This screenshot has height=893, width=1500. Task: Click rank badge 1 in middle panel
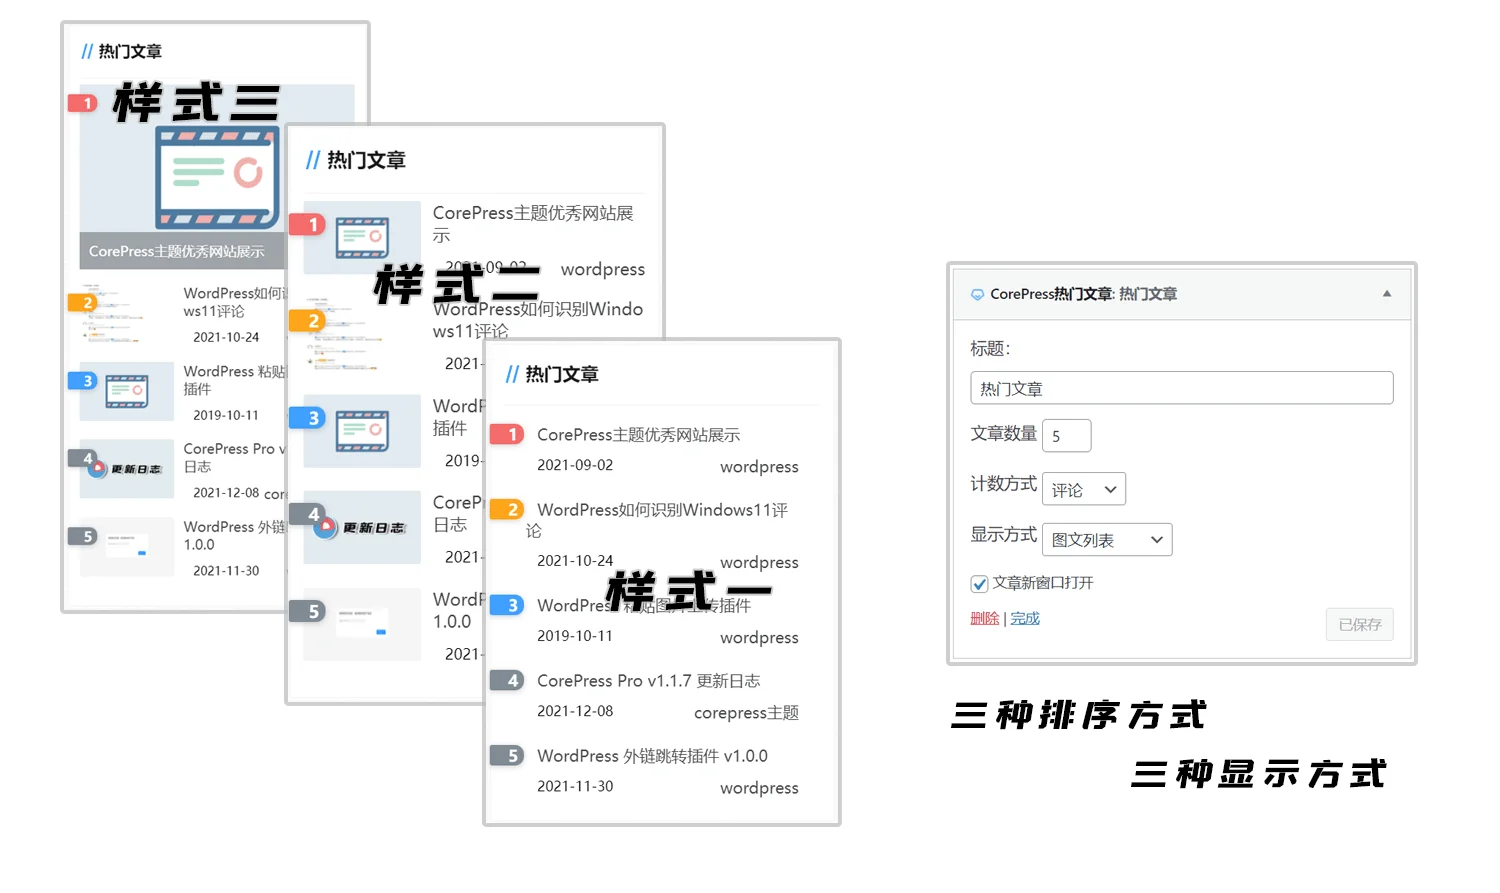click(308, 225)
